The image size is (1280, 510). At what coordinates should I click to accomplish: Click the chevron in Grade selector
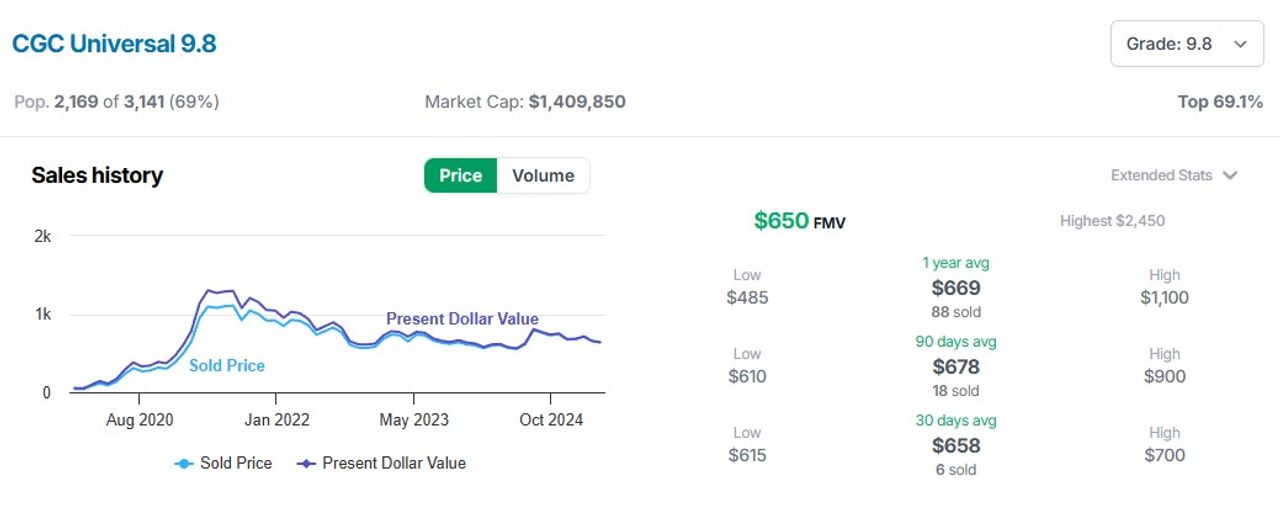(1241, 44)
